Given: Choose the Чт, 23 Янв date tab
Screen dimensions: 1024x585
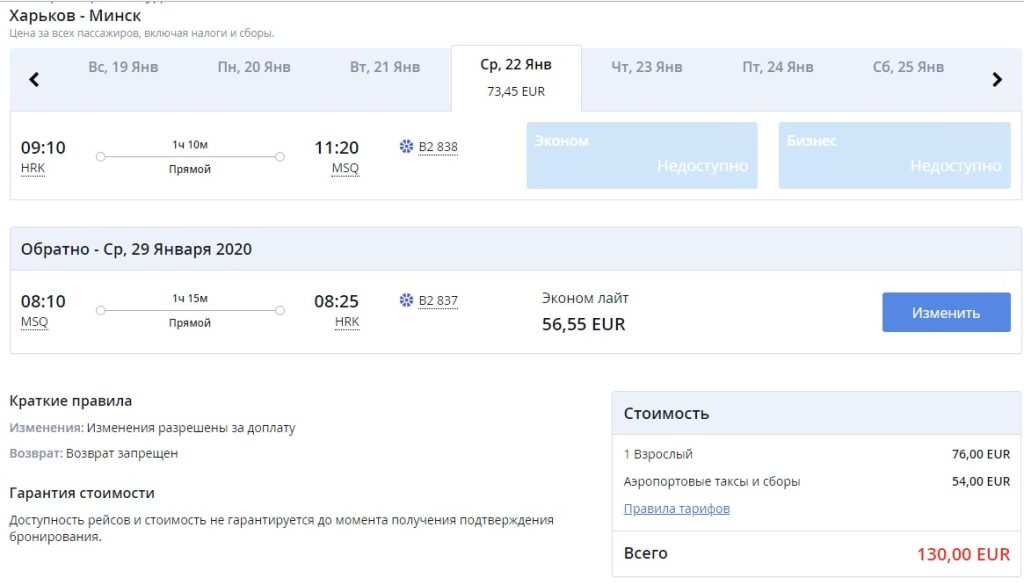Looking at the screenshot, I should [x=647, y=67].
